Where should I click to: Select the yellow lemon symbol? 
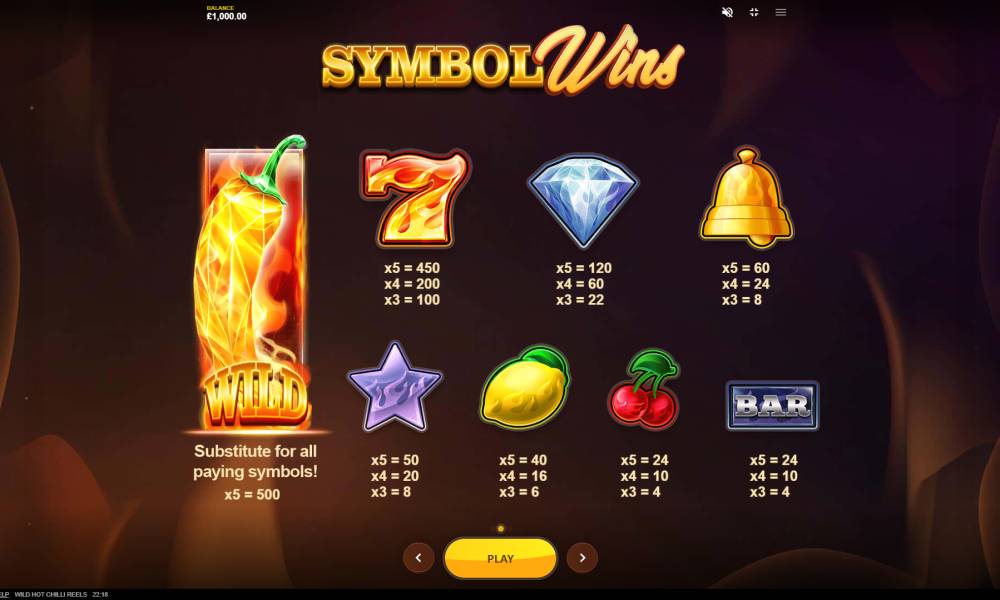pos(525,388)
